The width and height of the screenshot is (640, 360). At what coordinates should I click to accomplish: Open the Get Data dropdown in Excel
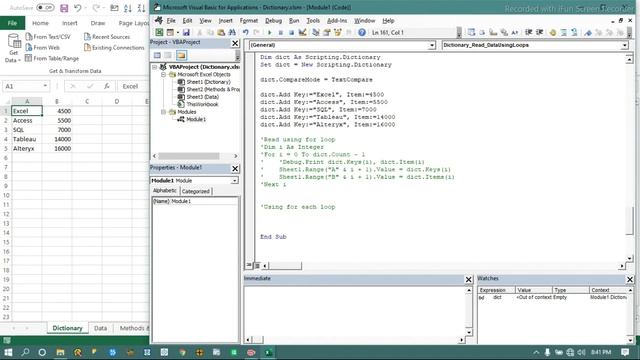point(13,49)
